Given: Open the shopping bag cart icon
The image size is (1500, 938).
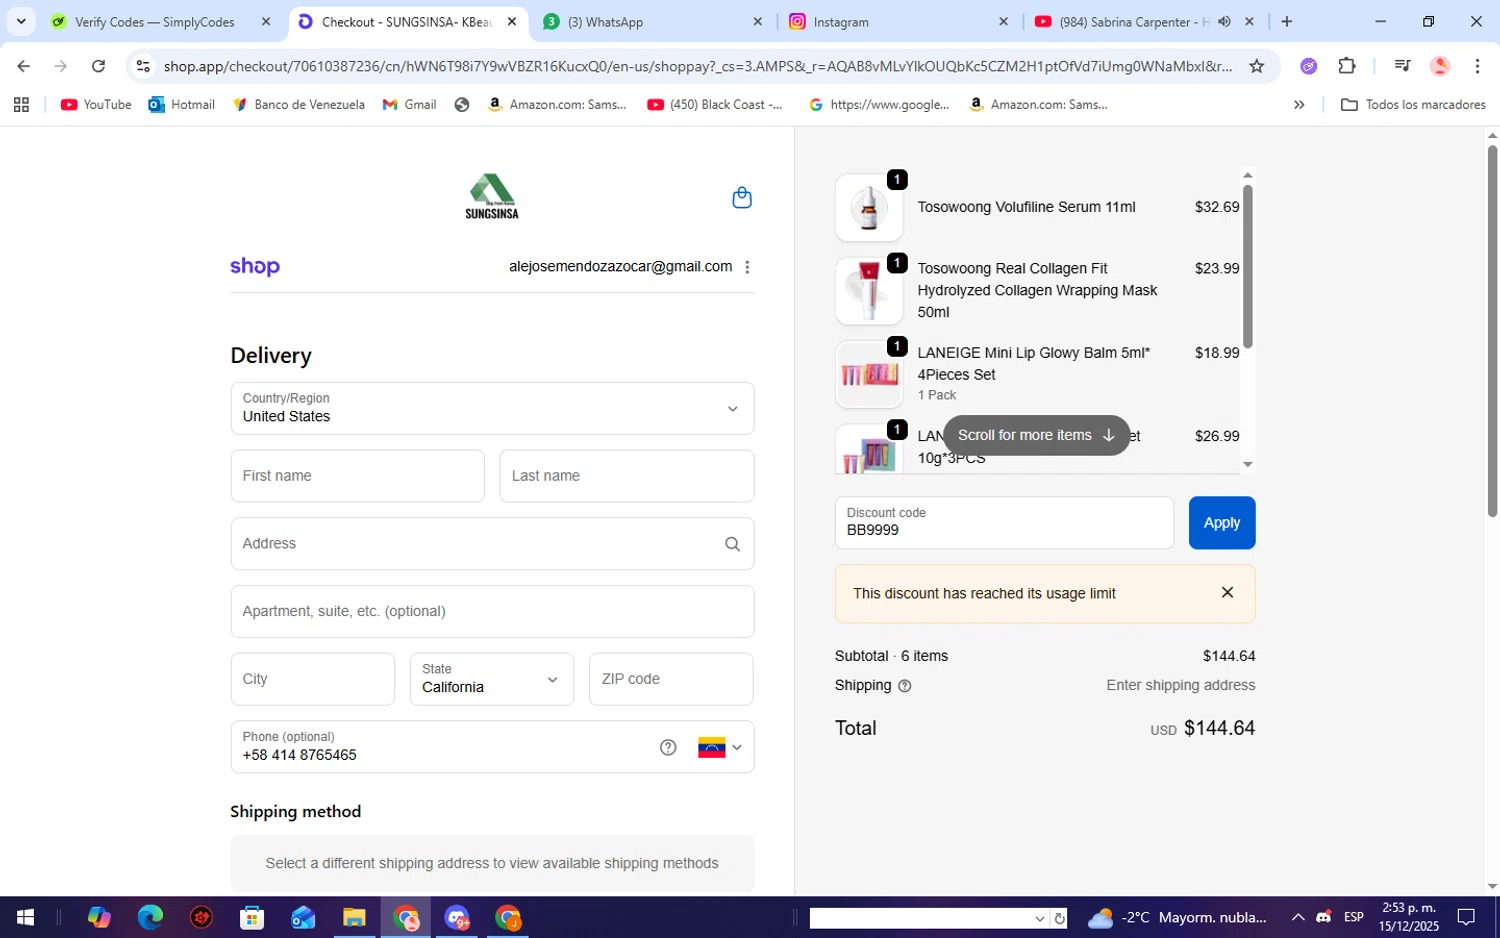Looking at the screenshot, I should (x=742, y=197).
